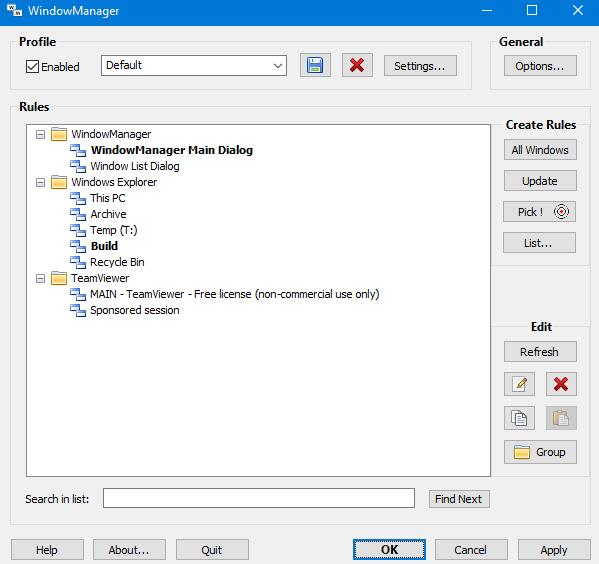Viewport: 599px width, 564px height.
Task: Save profile using the floppy disk icon
Action: pos(315,65)
